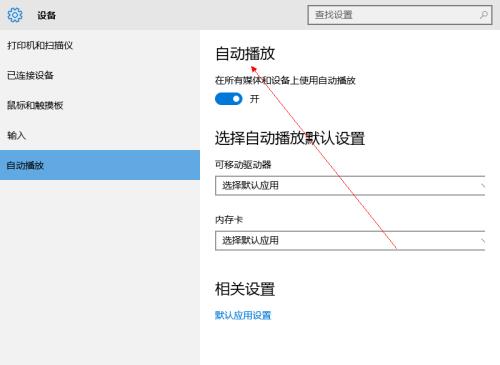Open 已连接设备 settings page

point(100,75)
